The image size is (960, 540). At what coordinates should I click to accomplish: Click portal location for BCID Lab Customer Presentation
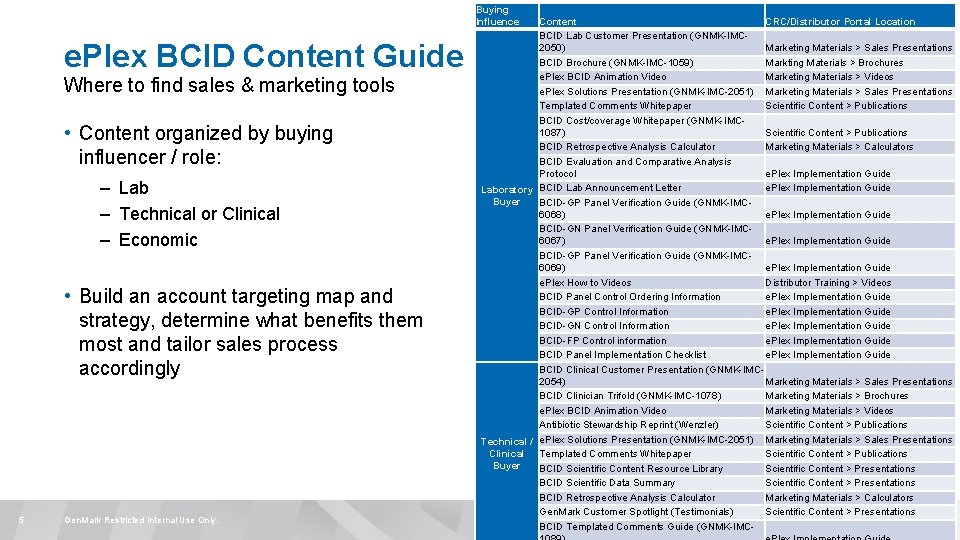860,42
